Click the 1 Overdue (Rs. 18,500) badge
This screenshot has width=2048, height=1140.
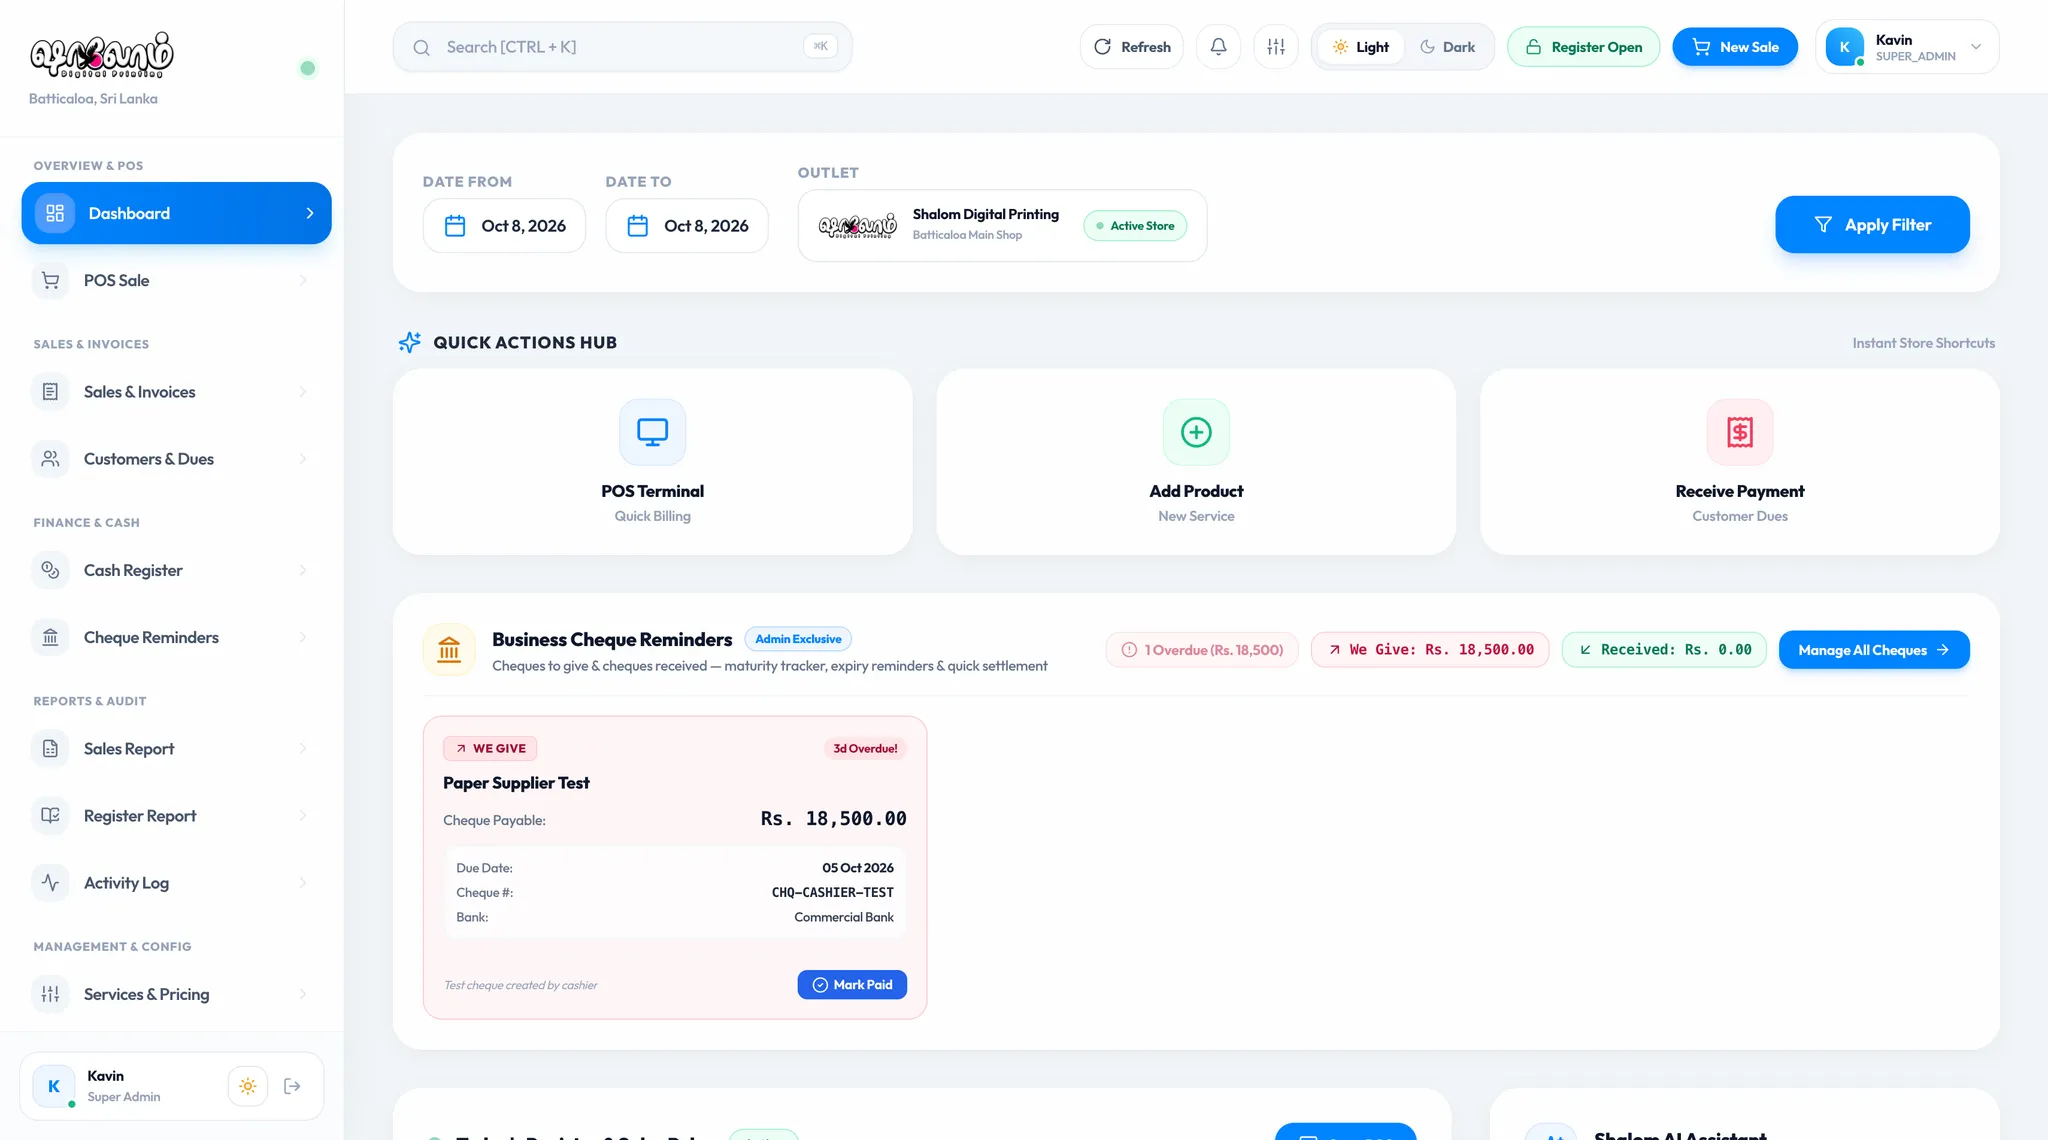click(x=1202, y=650)
